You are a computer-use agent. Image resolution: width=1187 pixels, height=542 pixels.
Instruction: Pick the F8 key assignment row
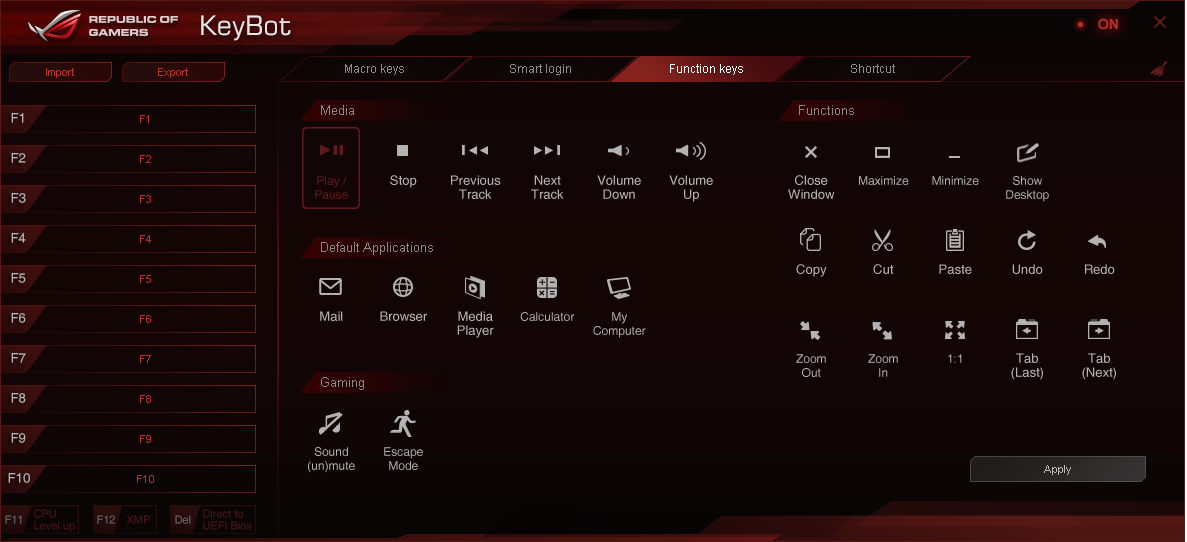pyautogui.click(x=128, y=399)
